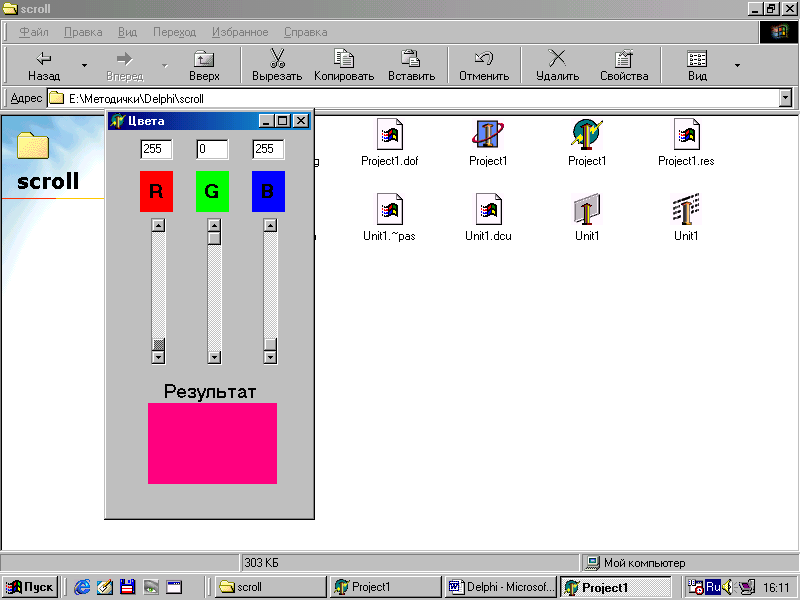Click Мой компьютер in the status bar

tap(644, 563)
